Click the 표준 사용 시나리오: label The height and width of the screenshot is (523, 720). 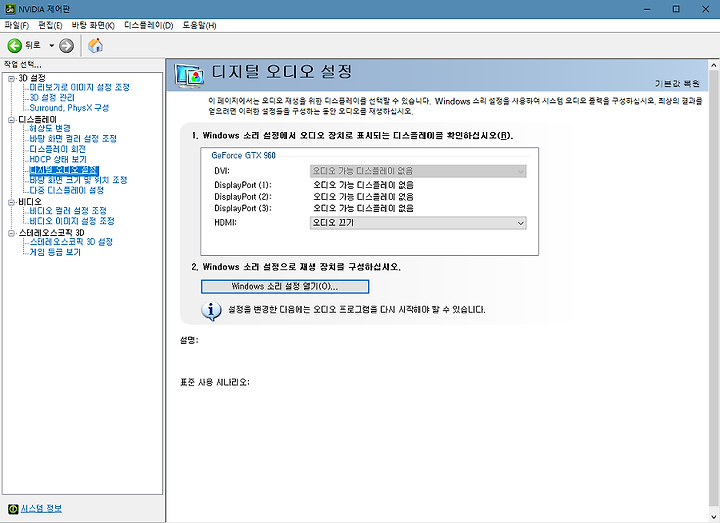click(x=214, y=382)
